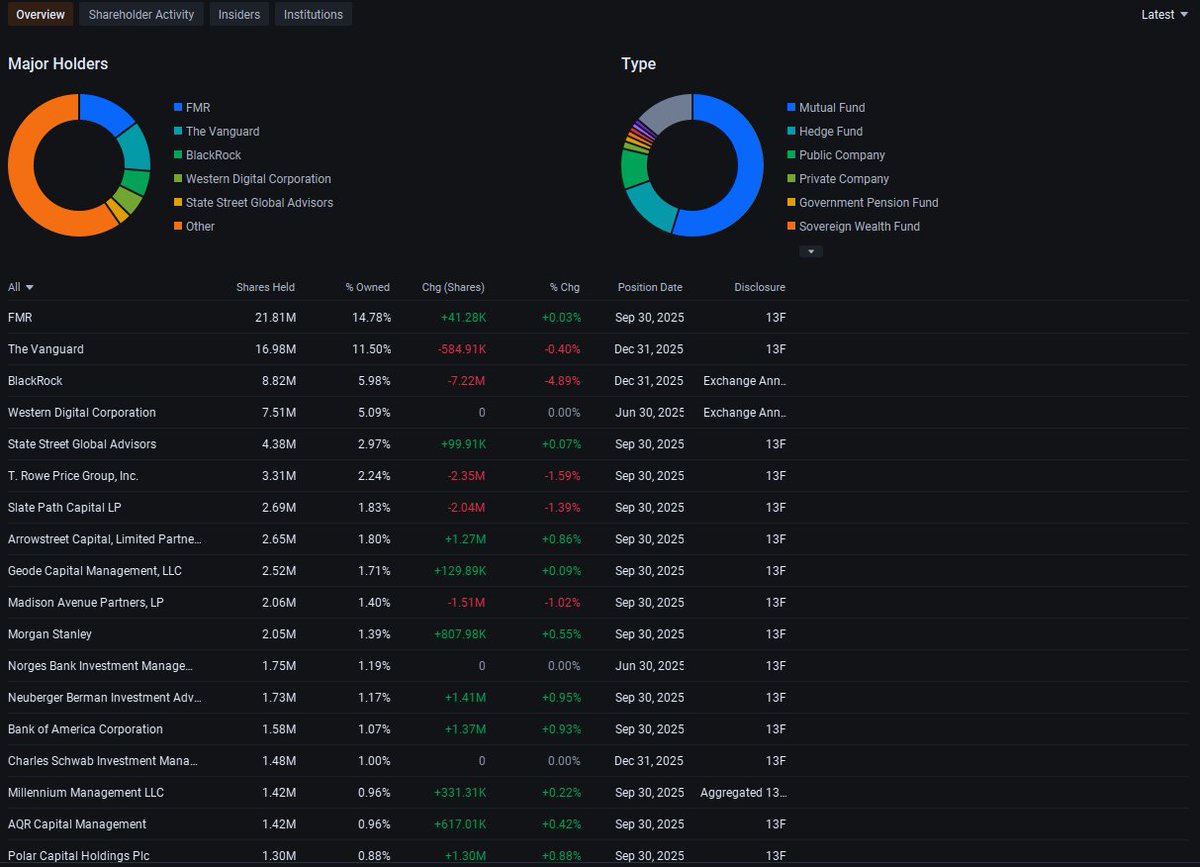The height and width of the screenshot is (867, 1200).
Task: Sort by % Chg column header
Action: pos(564,287)
